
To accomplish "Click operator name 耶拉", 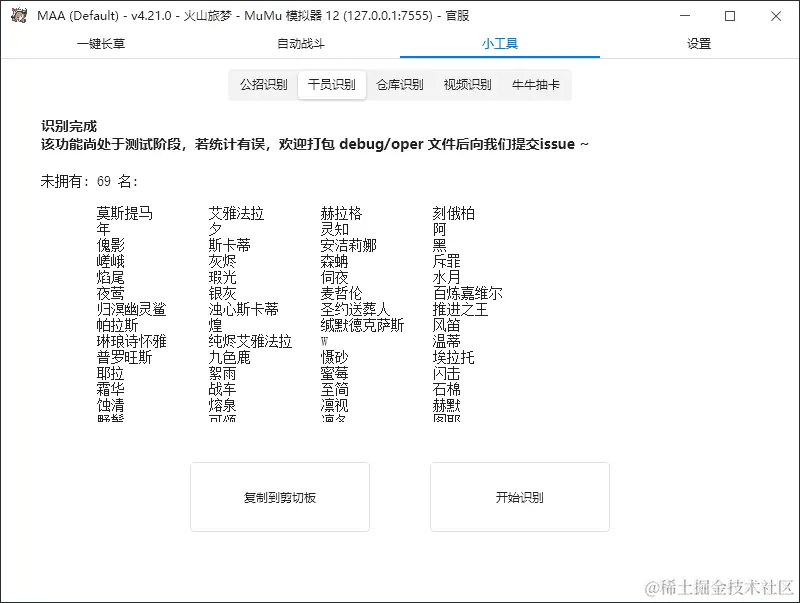I will [x=111, y=373].
